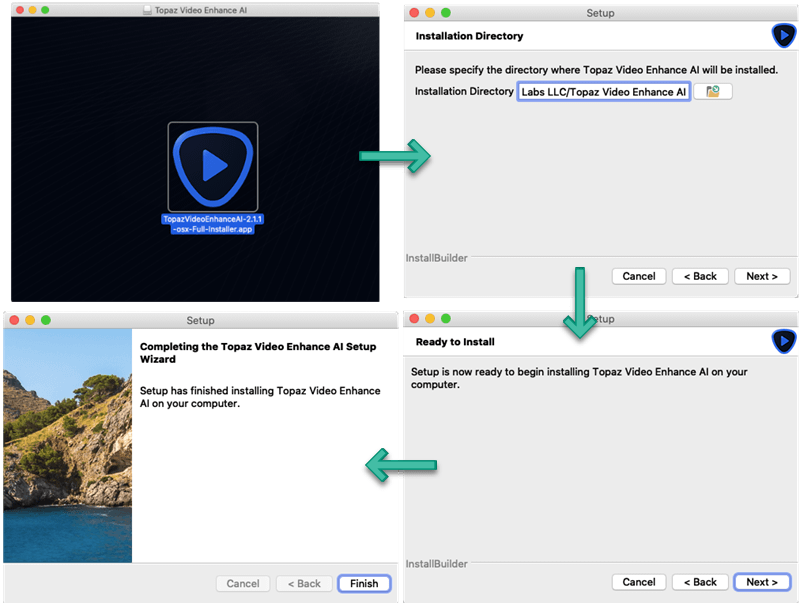Close the Topaz Video Enhance AI disk window
Screen dimensions: 800x603
(x=20, y=10)
